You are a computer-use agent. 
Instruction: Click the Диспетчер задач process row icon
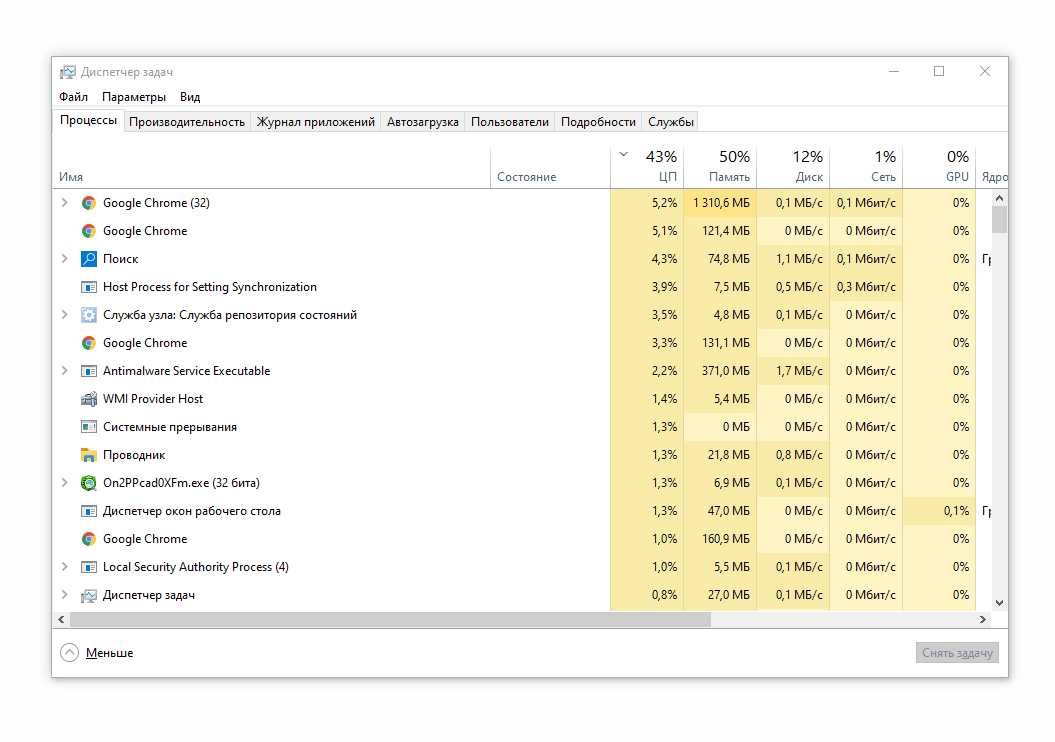(89, 595)
